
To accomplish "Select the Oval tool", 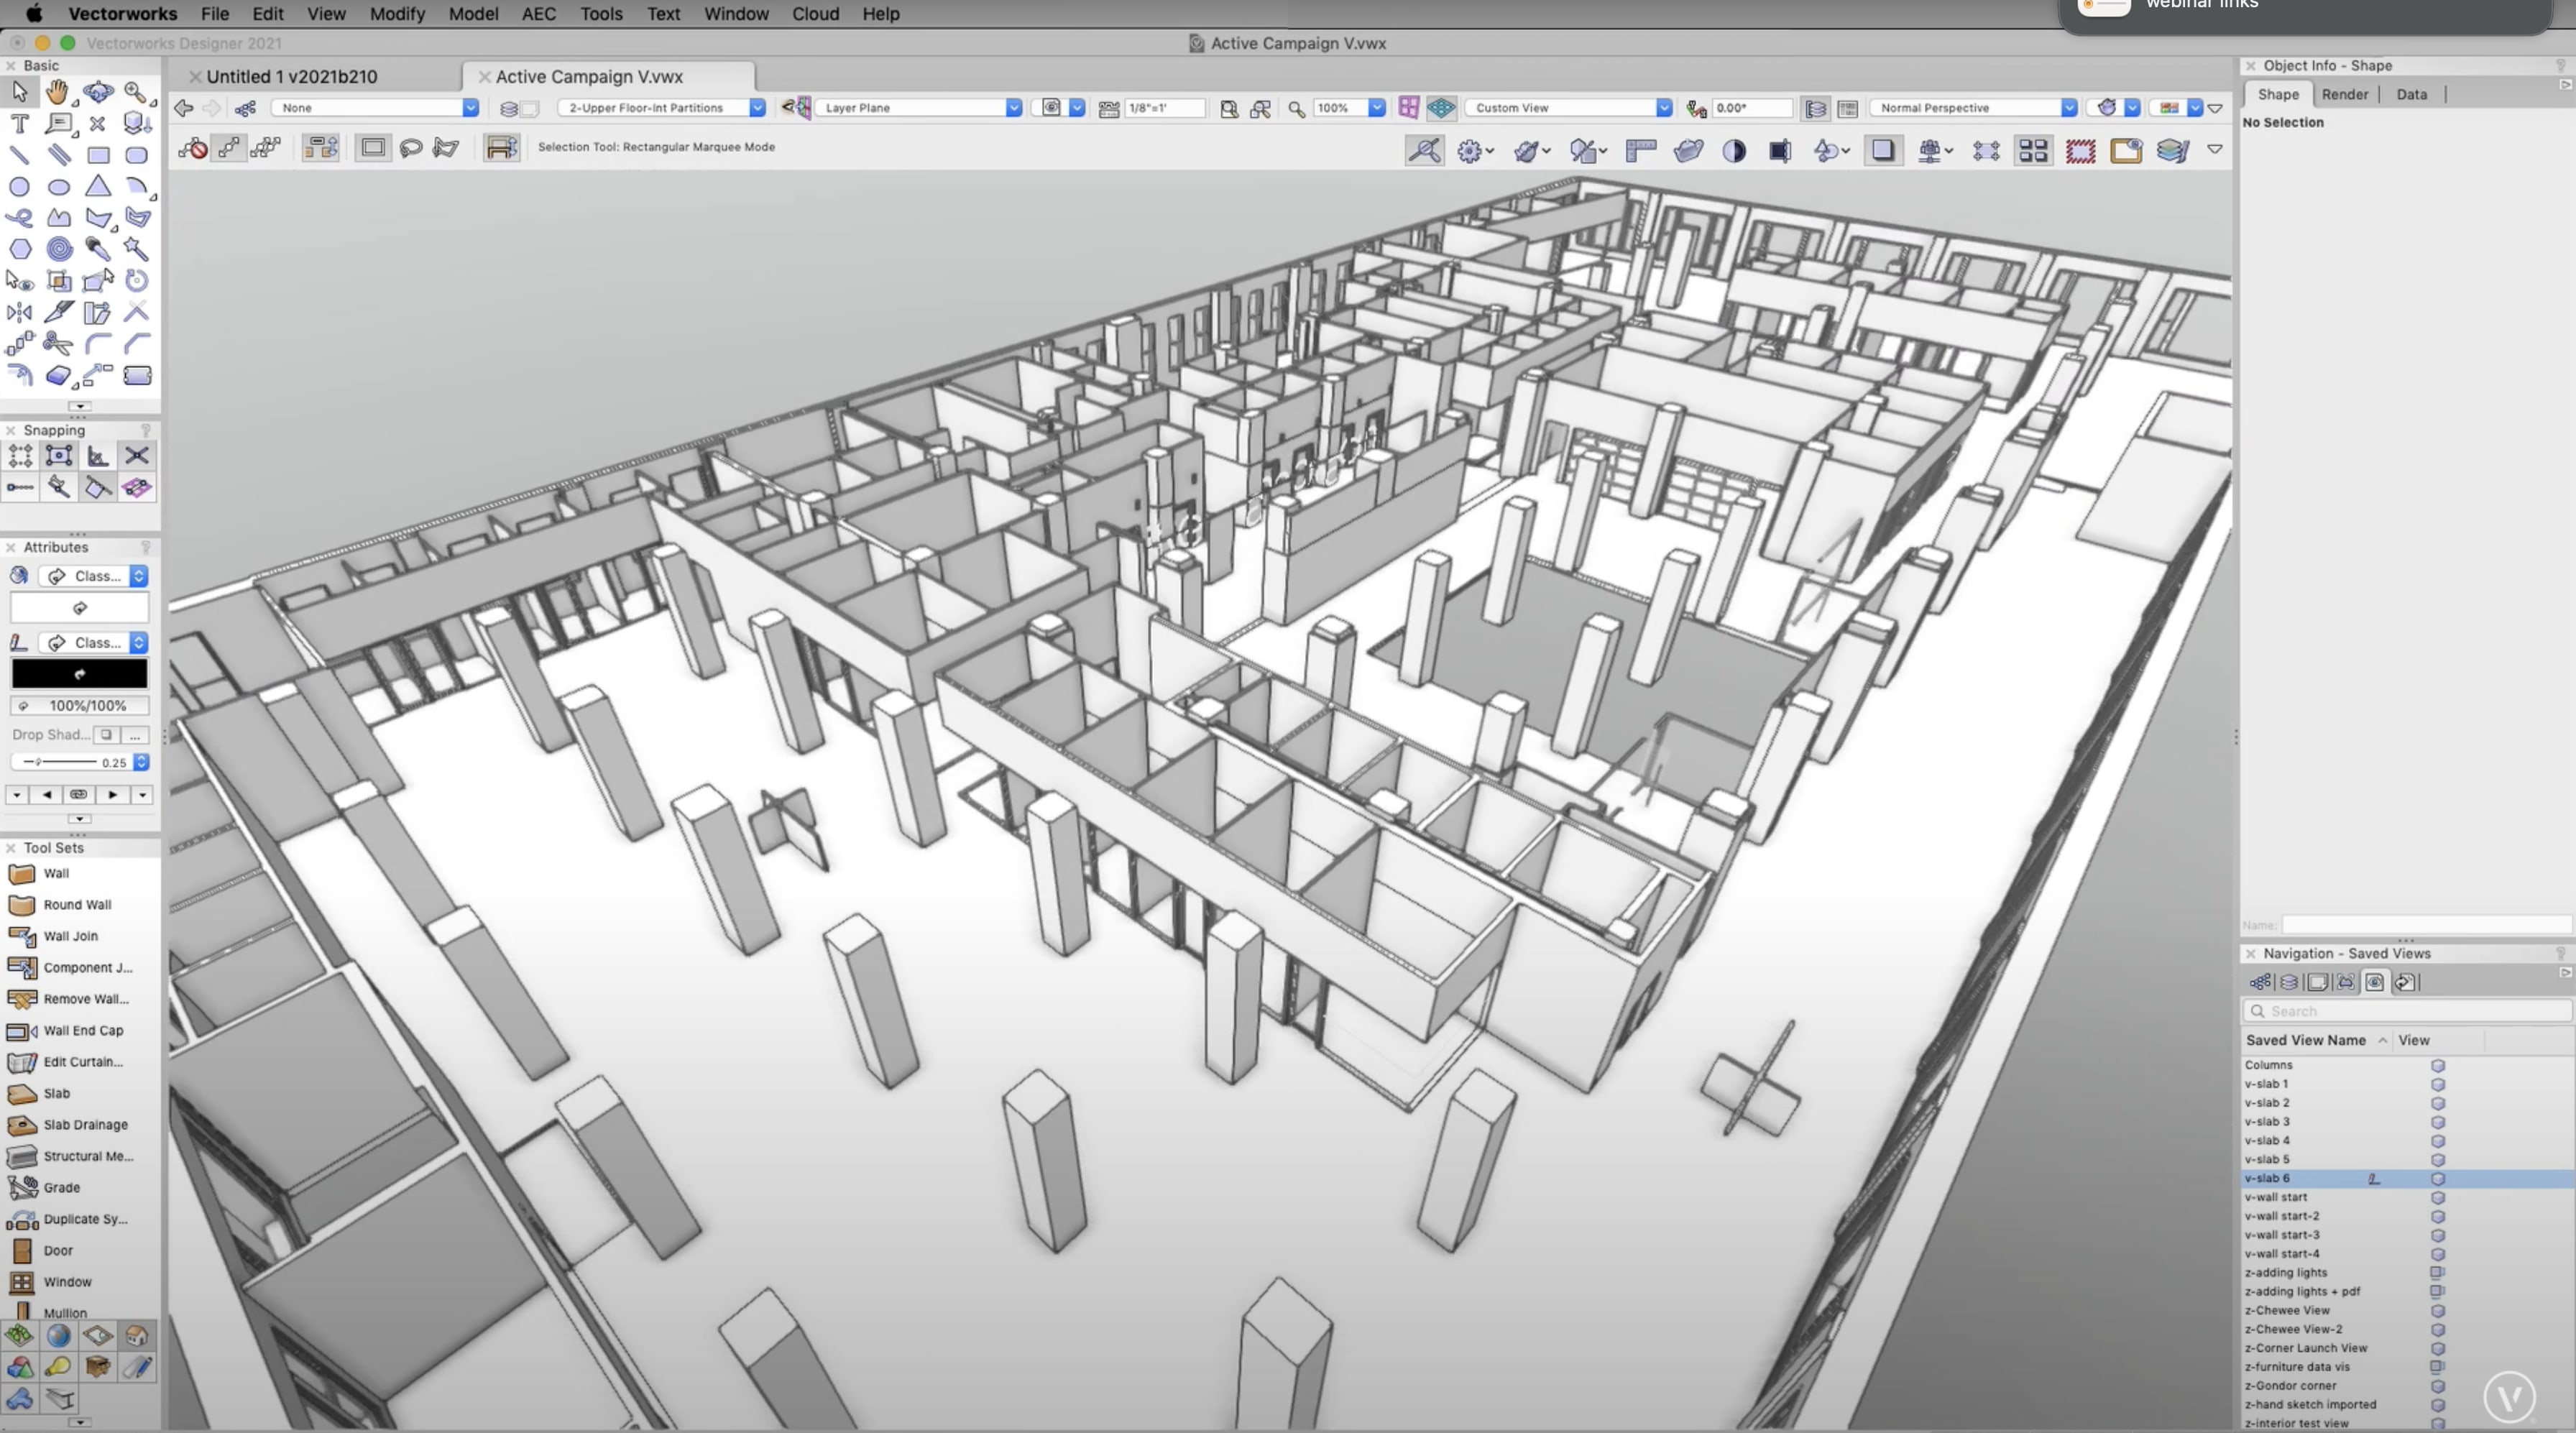I will (58, 187).
